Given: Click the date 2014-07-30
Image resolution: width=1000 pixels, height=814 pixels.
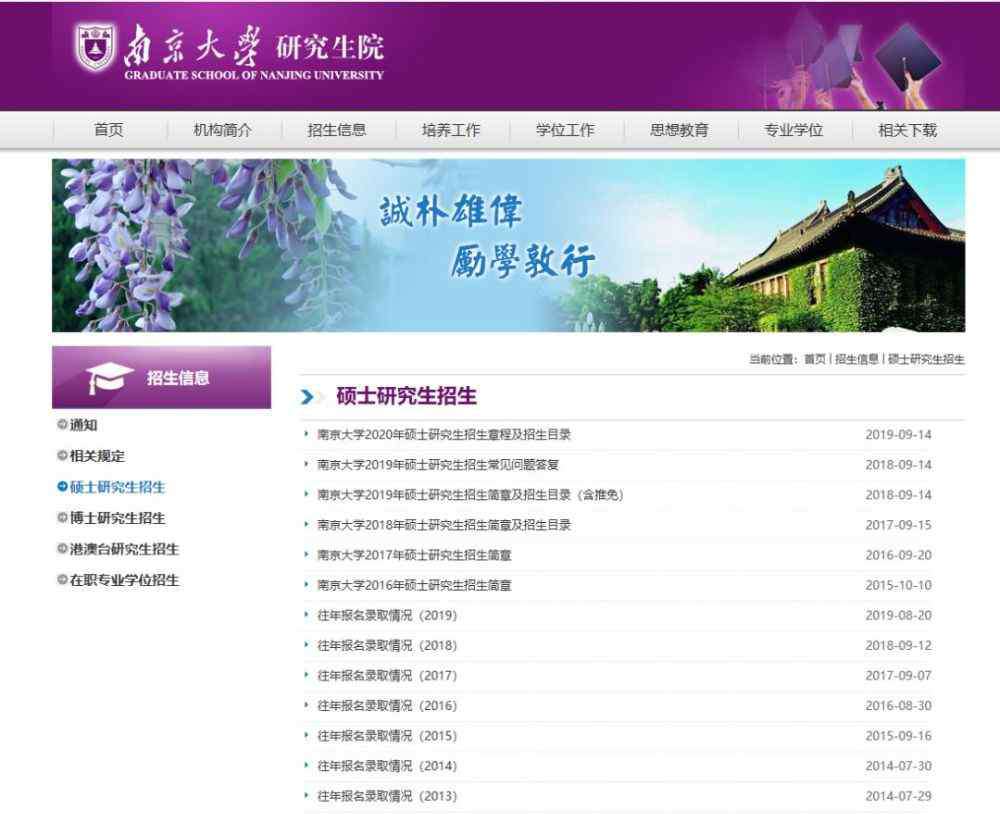Looking at the screenshot, I should (899, 766).
